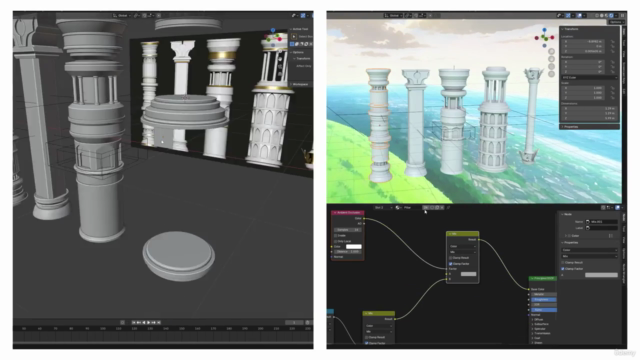
Task: Open Options dropdown in right viewport
Action: pyautogui.click(x=616, y=22)
